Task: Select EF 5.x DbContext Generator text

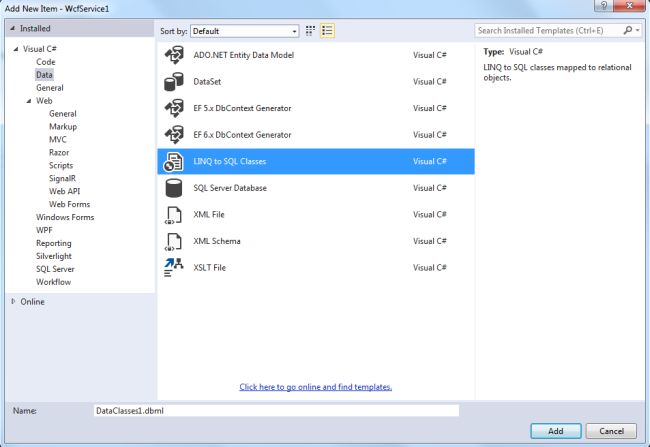Action: click(x=243, y=108)
